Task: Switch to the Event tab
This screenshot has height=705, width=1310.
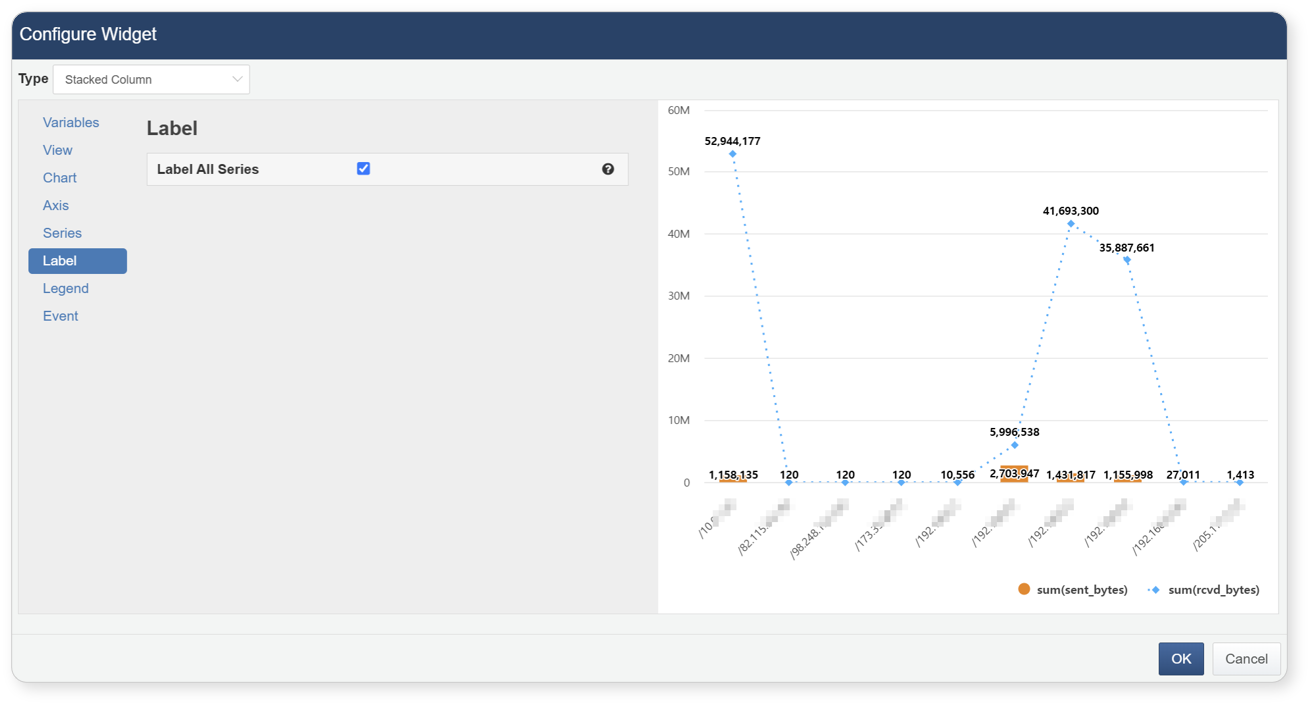Action: click(x=61, y=316)
